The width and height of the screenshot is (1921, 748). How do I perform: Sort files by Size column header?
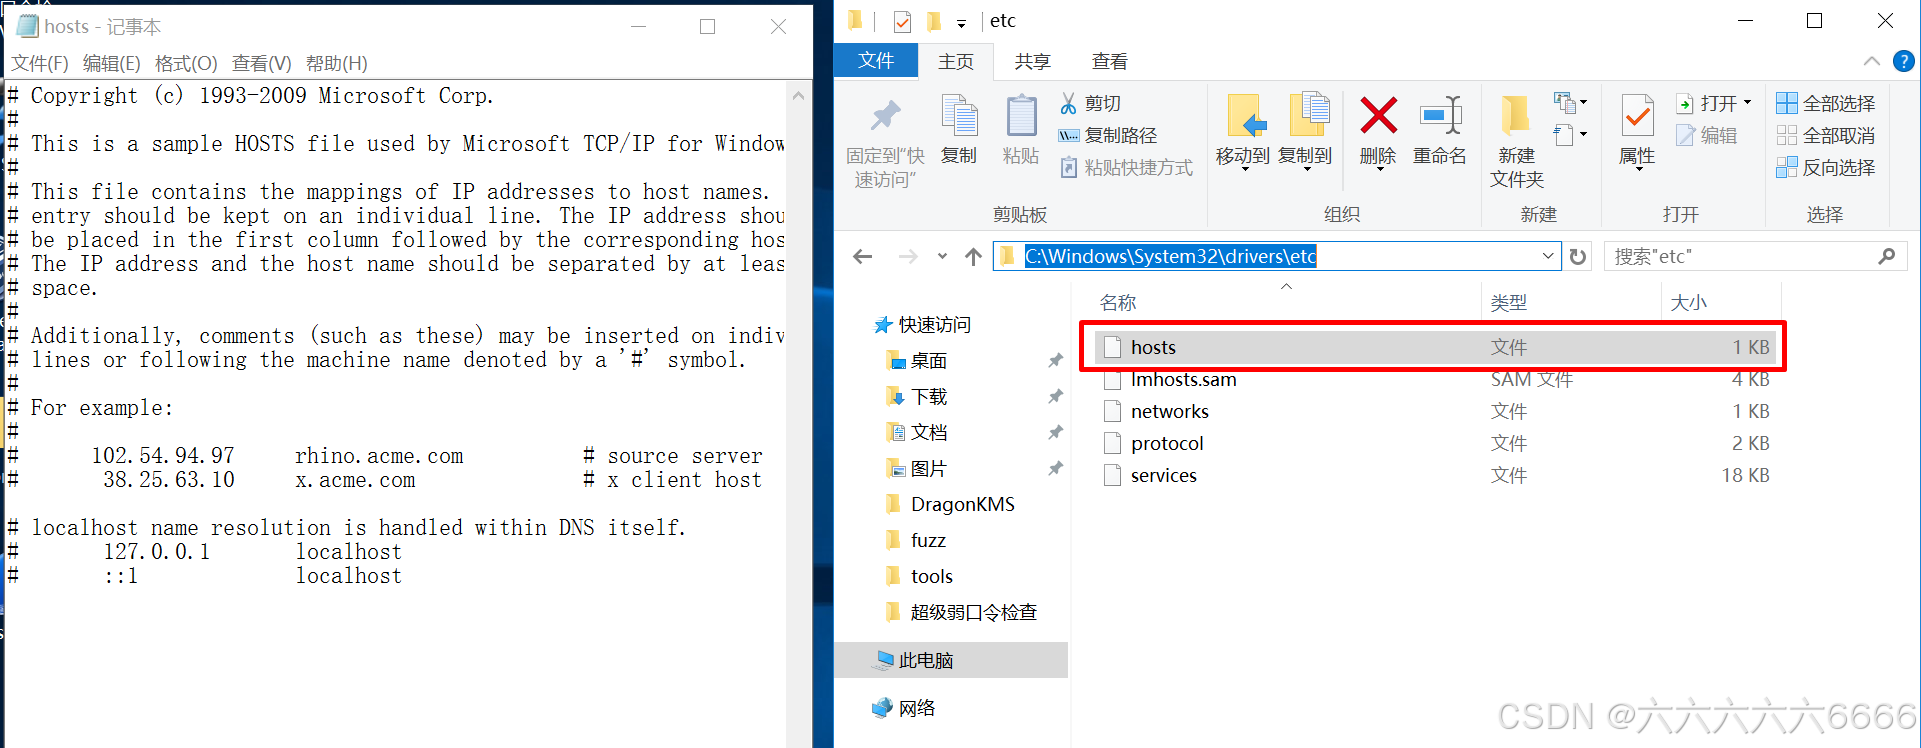1721,302
